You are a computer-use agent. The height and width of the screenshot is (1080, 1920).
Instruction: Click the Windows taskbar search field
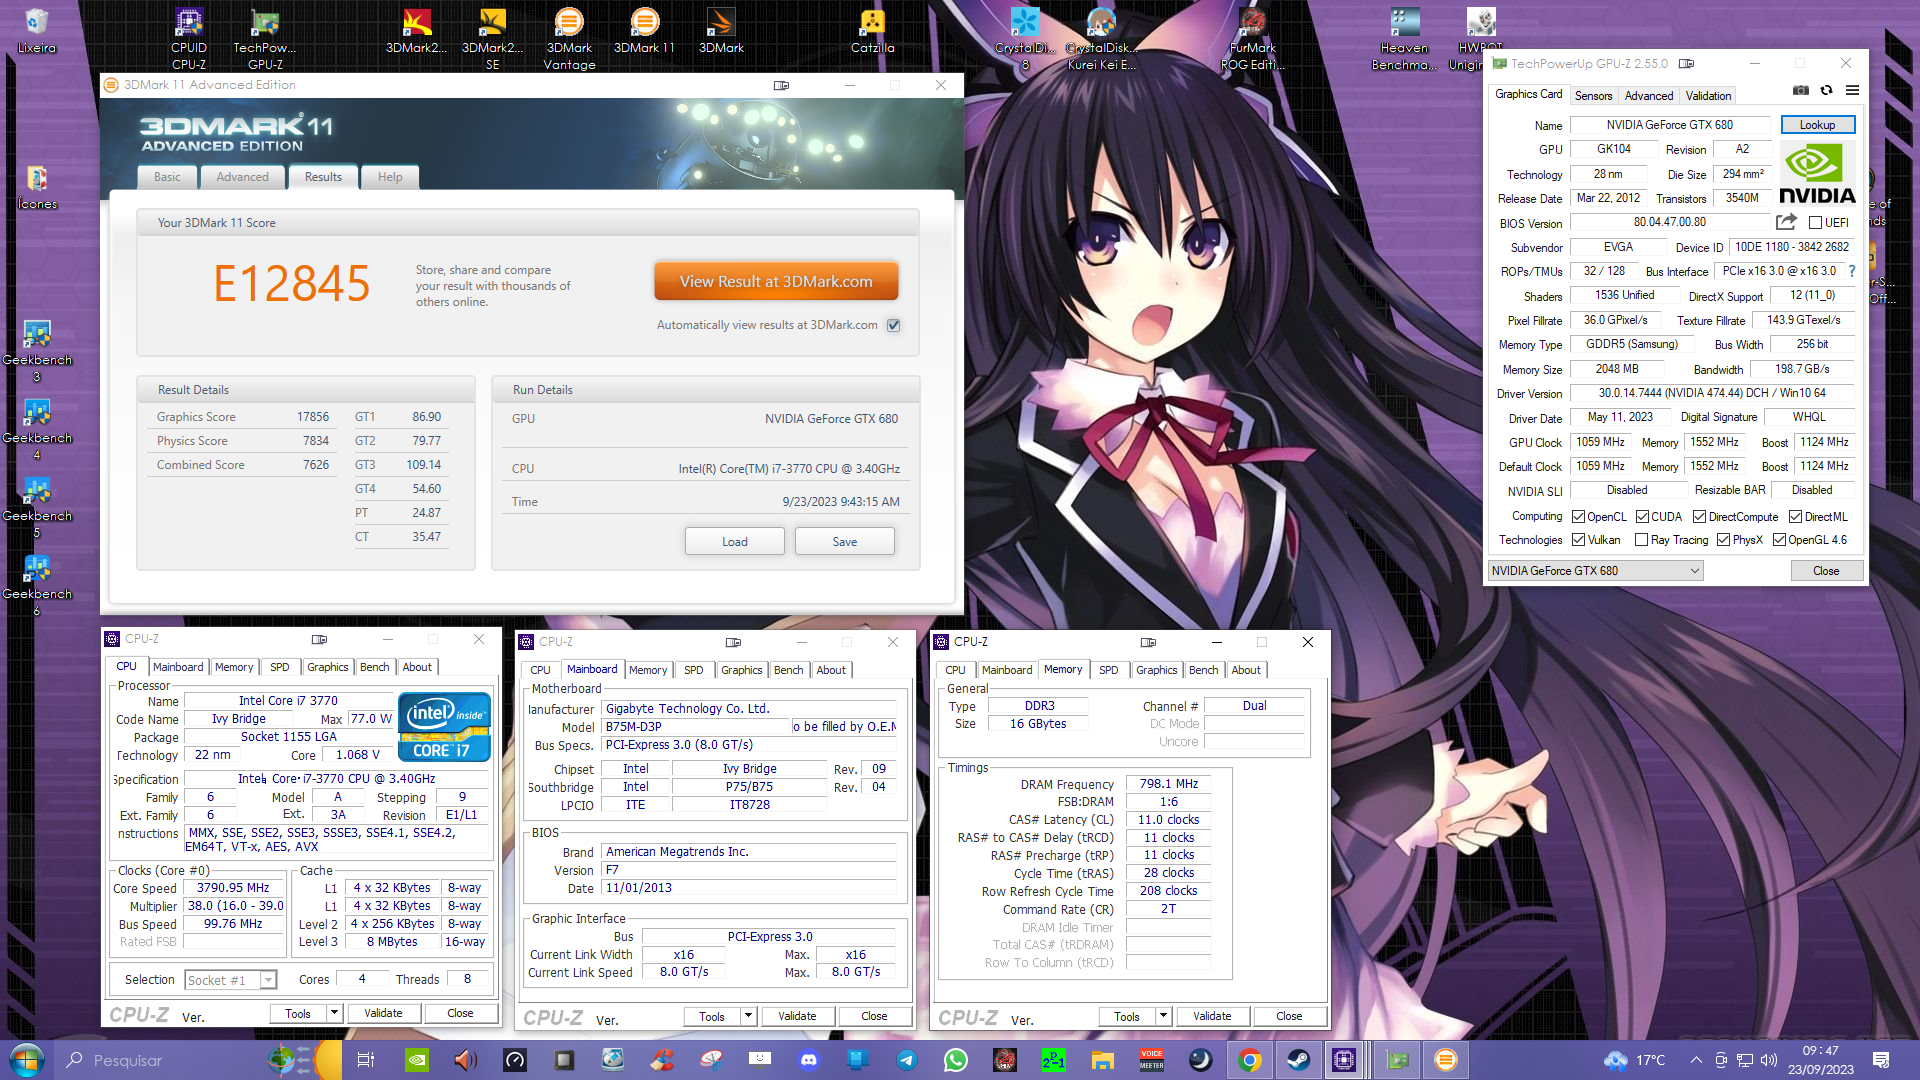tap(160, 1060)
